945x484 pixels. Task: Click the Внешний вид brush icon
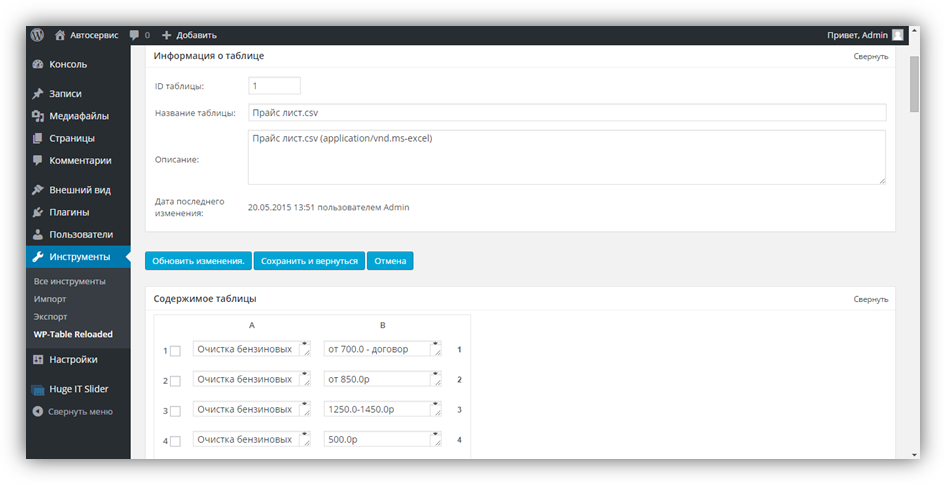click(38, 190)
